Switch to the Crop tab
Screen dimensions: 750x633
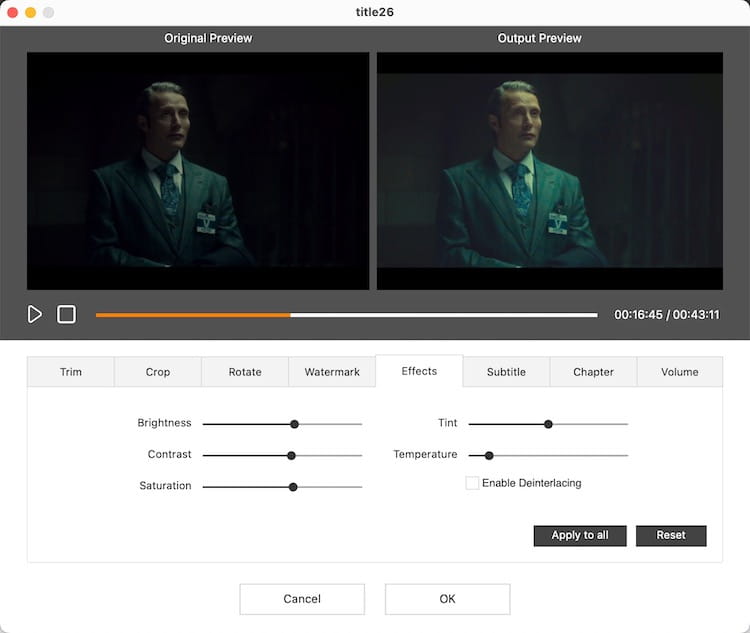coord(158,372)
